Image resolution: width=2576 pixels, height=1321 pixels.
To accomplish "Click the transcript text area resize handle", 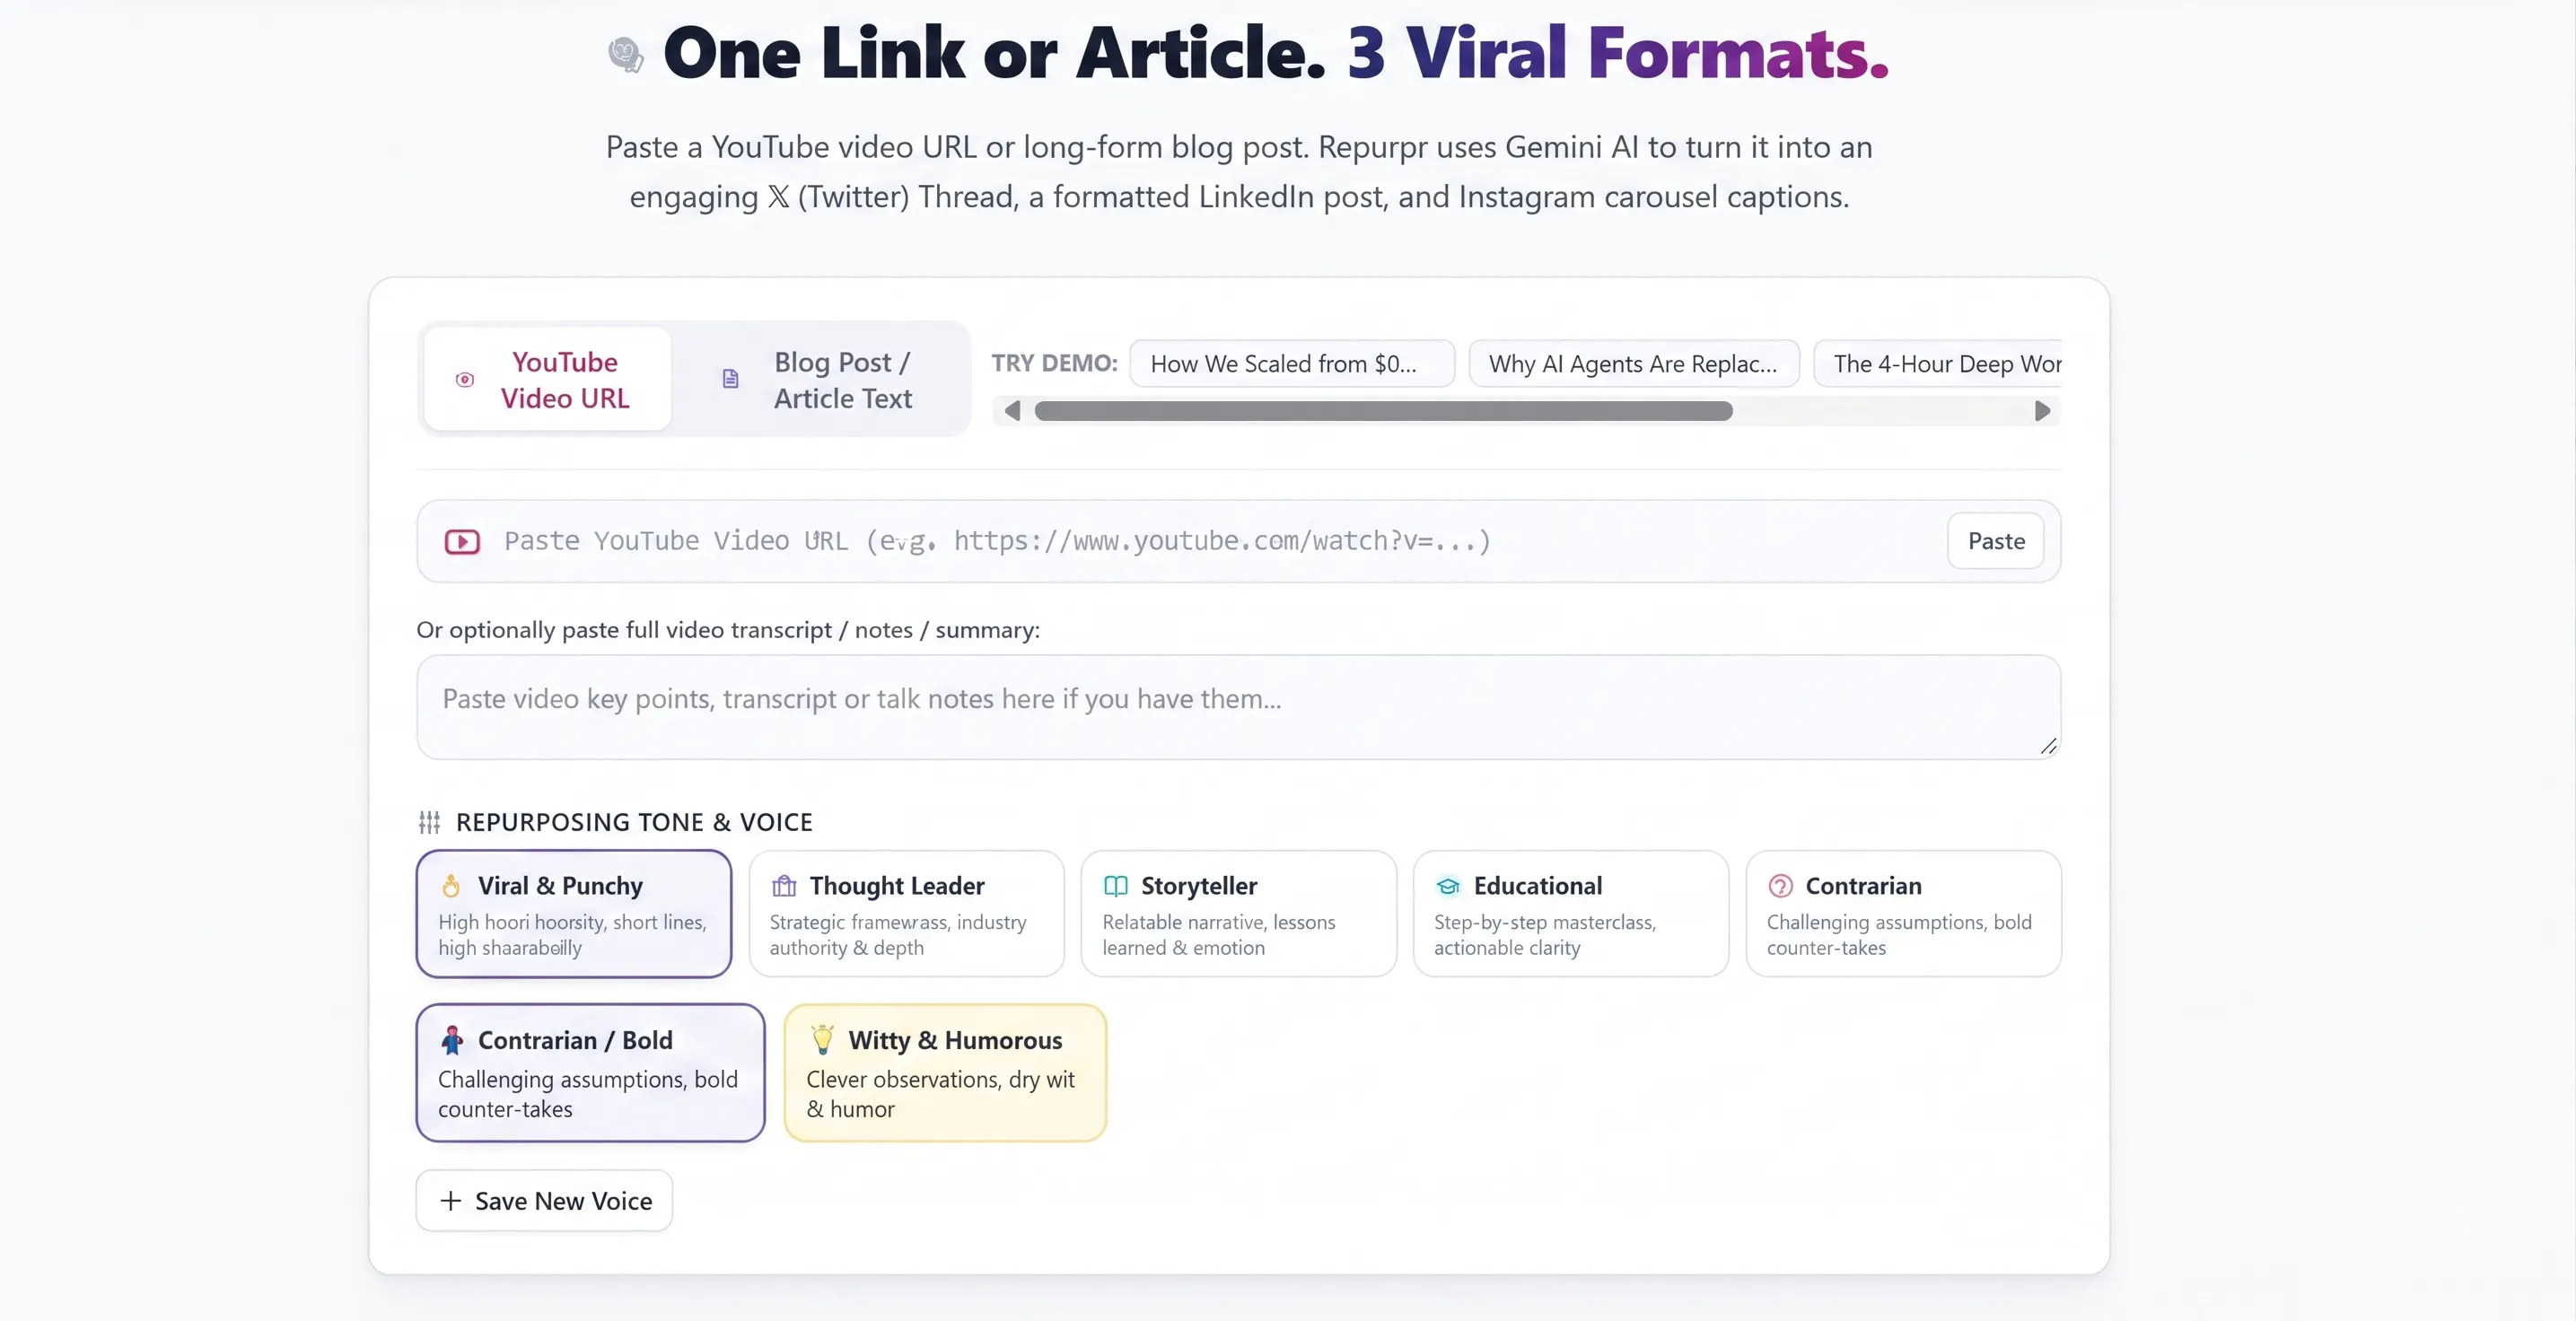I will pyautogui.click(x=2048, y=746).
